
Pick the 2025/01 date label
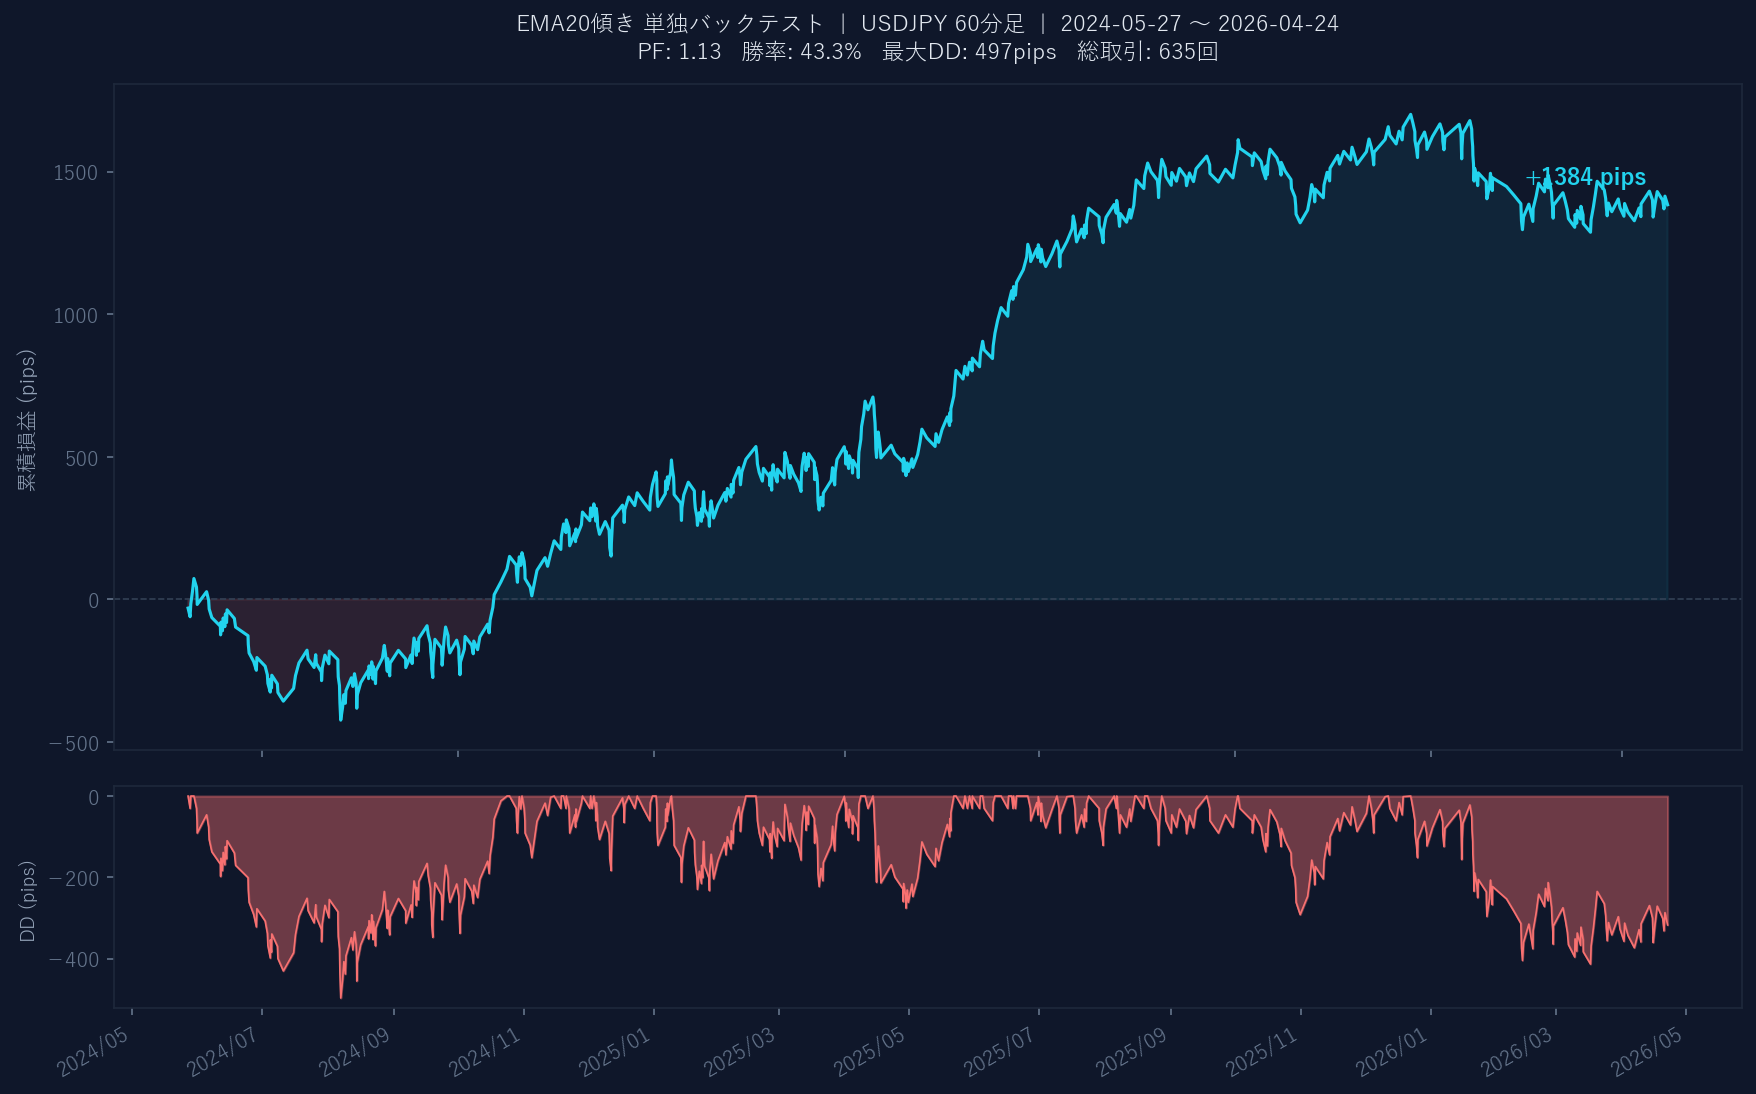click(615, 1051)
